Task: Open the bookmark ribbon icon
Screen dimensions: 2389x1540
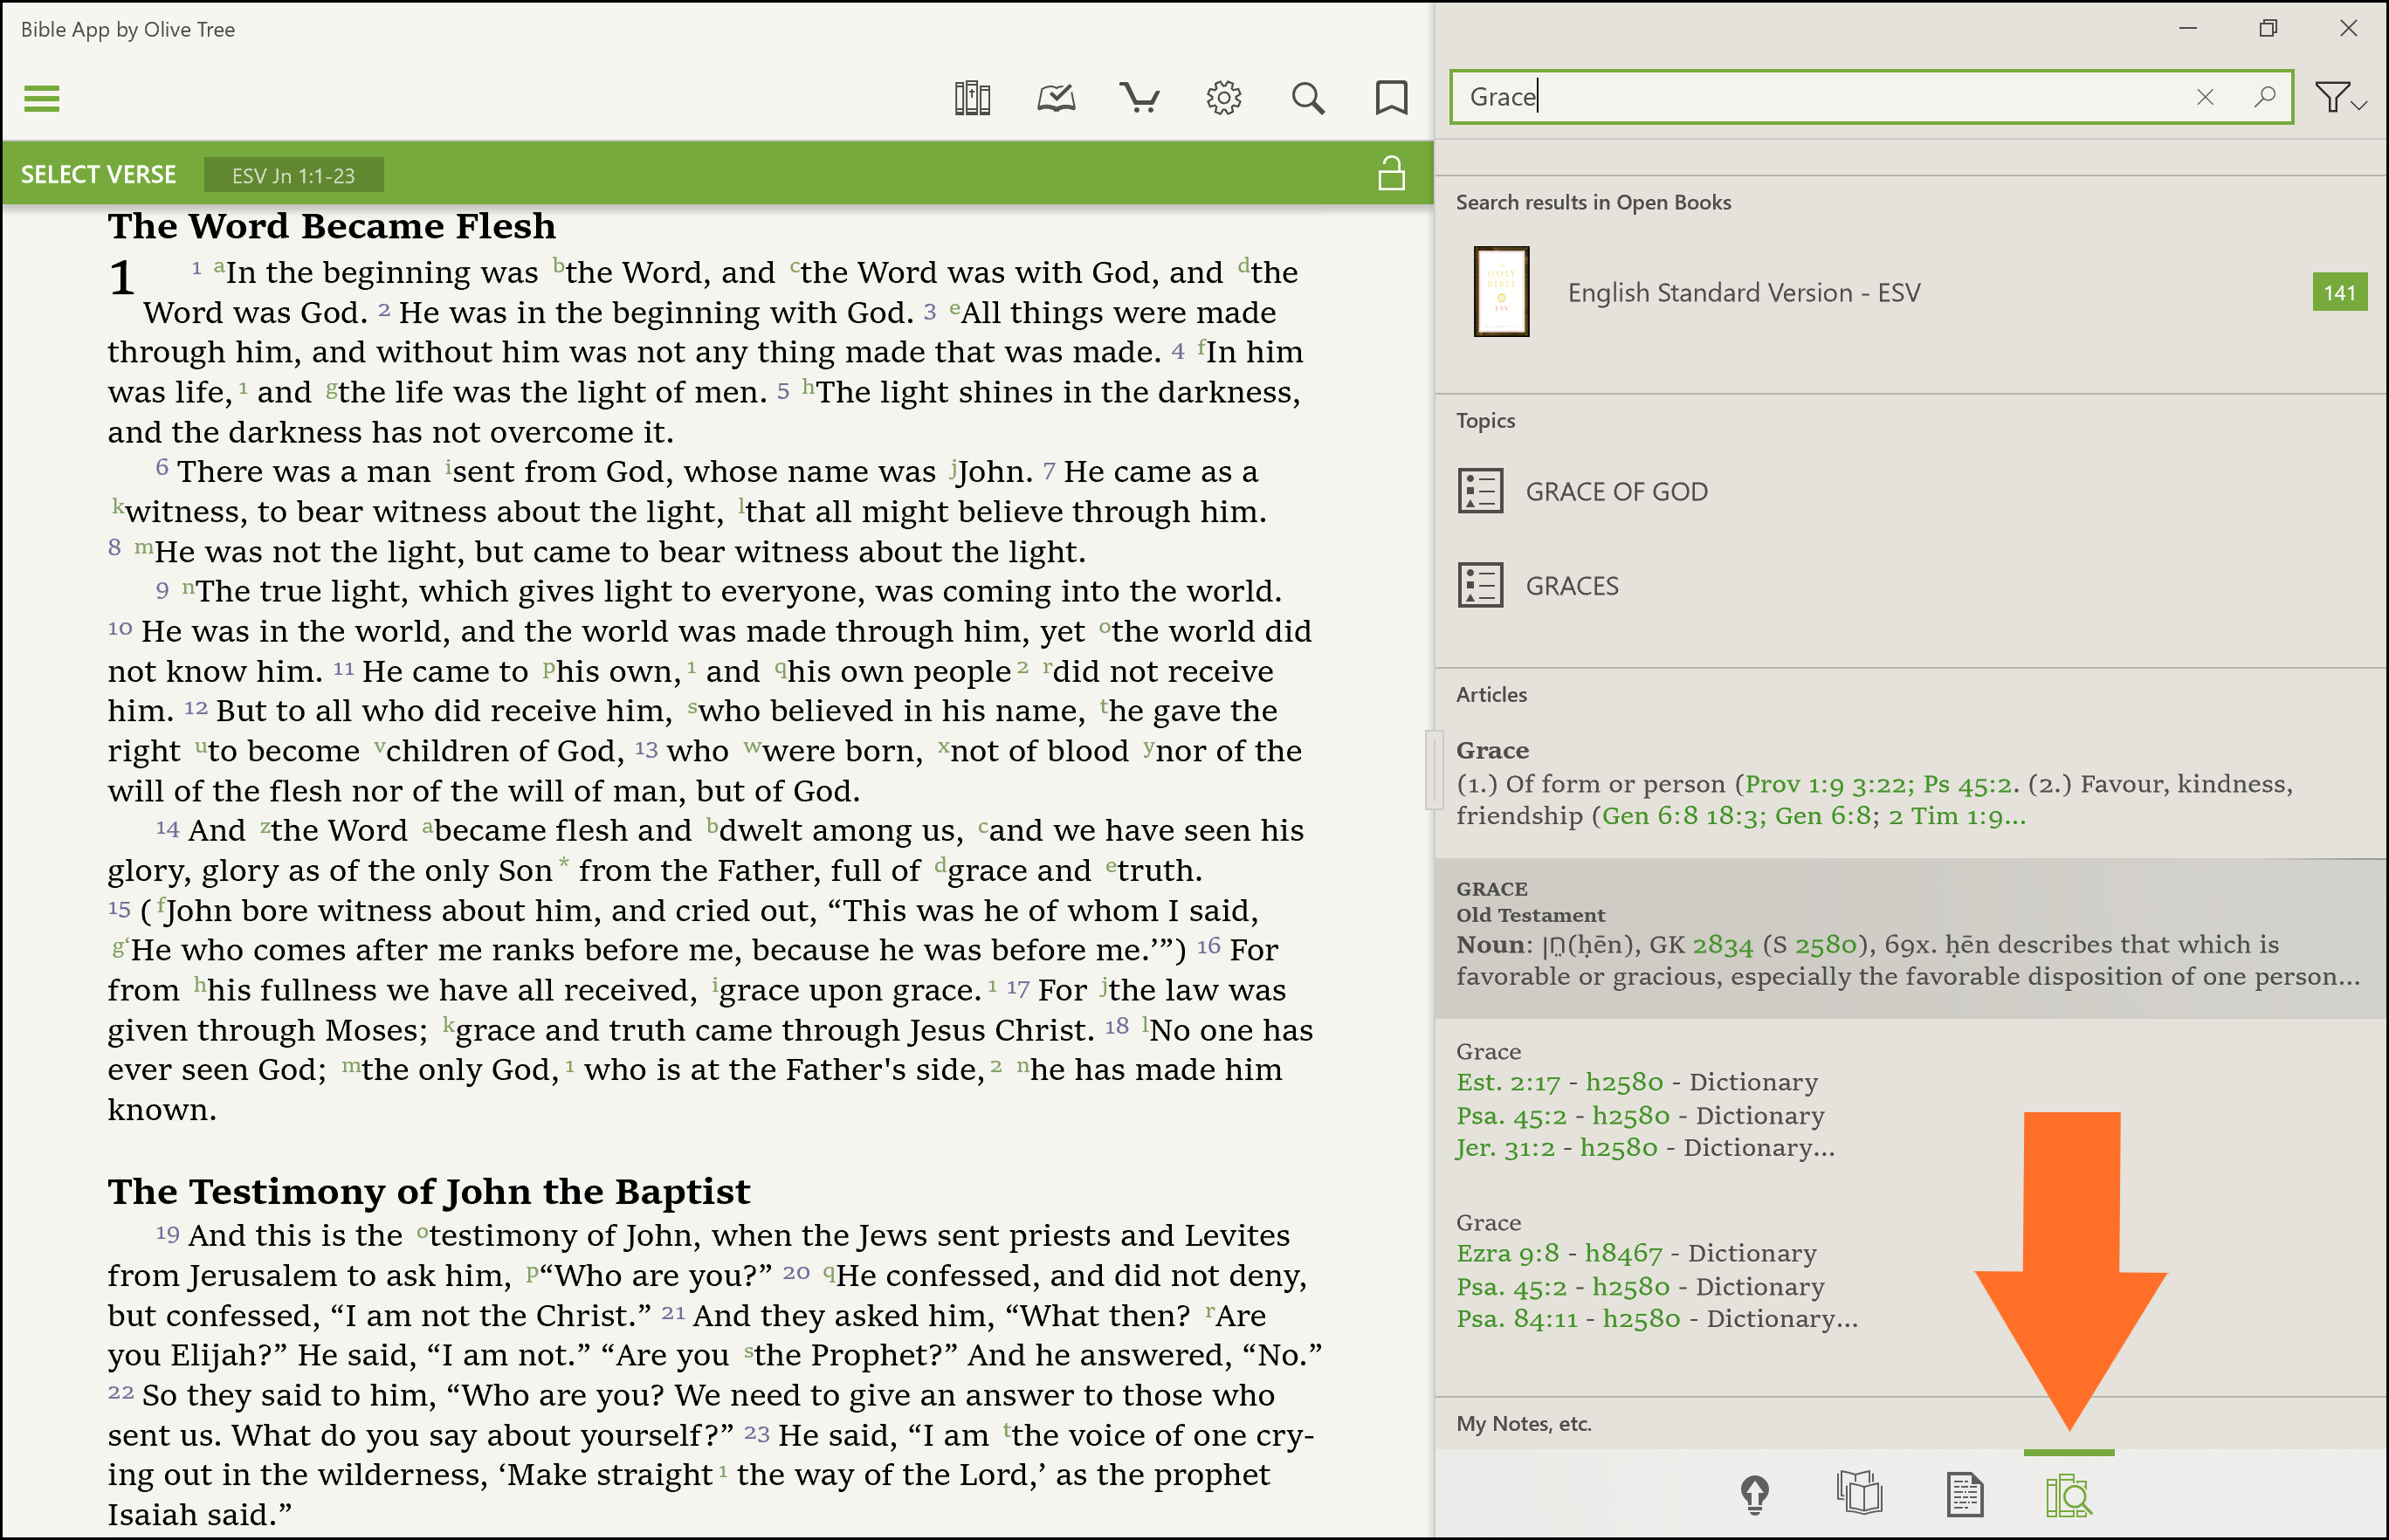Action: (x=1390, y=98)
